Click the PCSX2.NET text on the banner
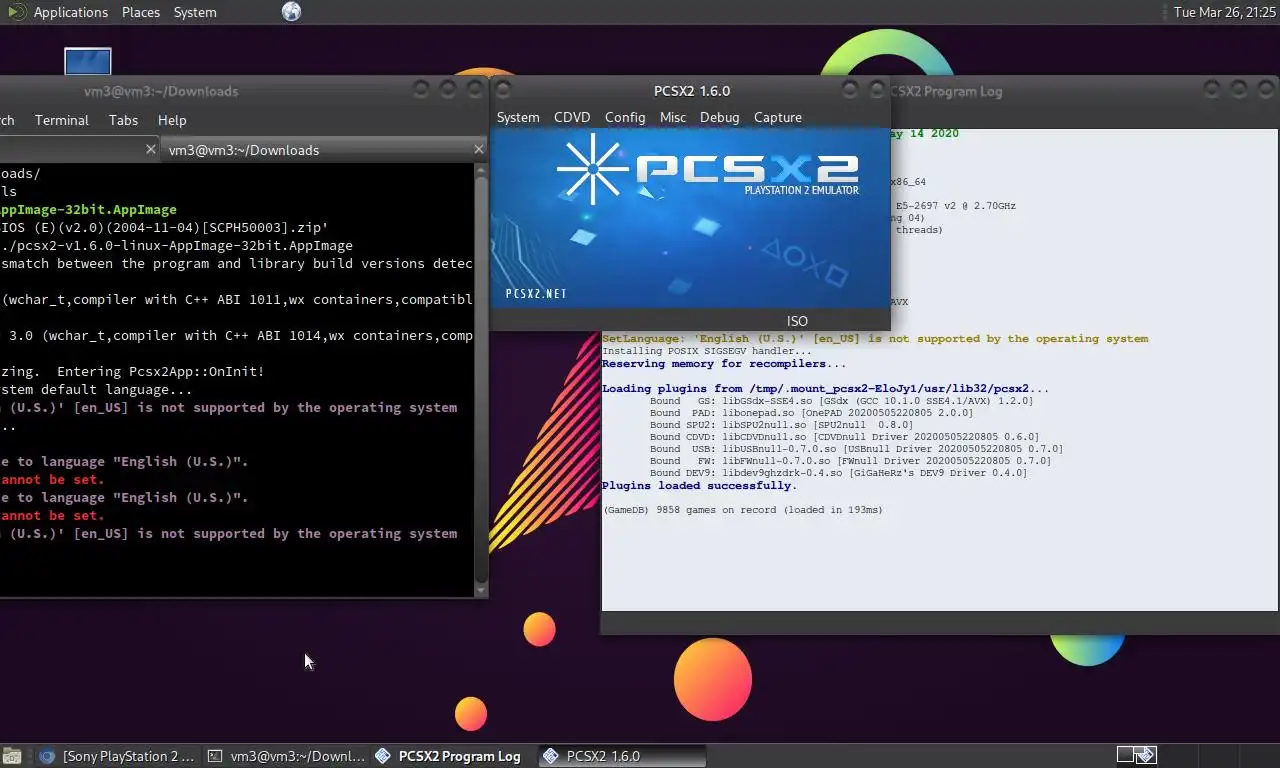 click(x=536, y=294)
